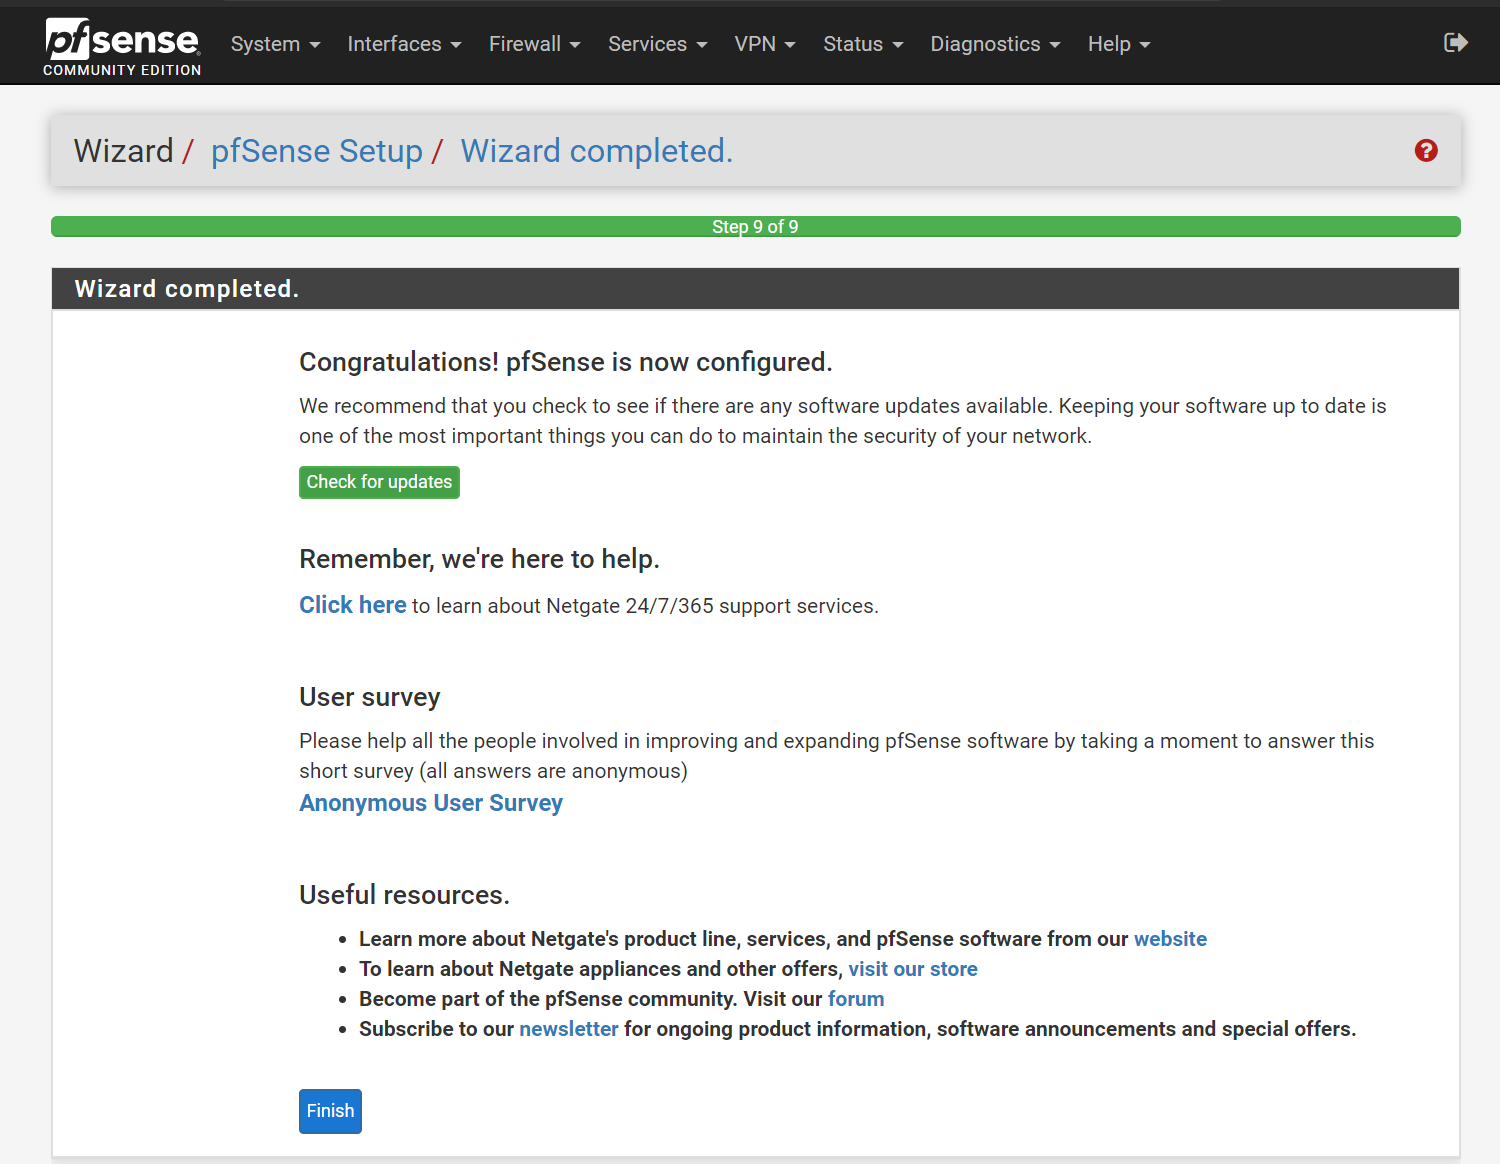This screenshot has width=1500, height=1164.
Task: Go to the pfSense 'forum' link
Action: click(856, 999)
